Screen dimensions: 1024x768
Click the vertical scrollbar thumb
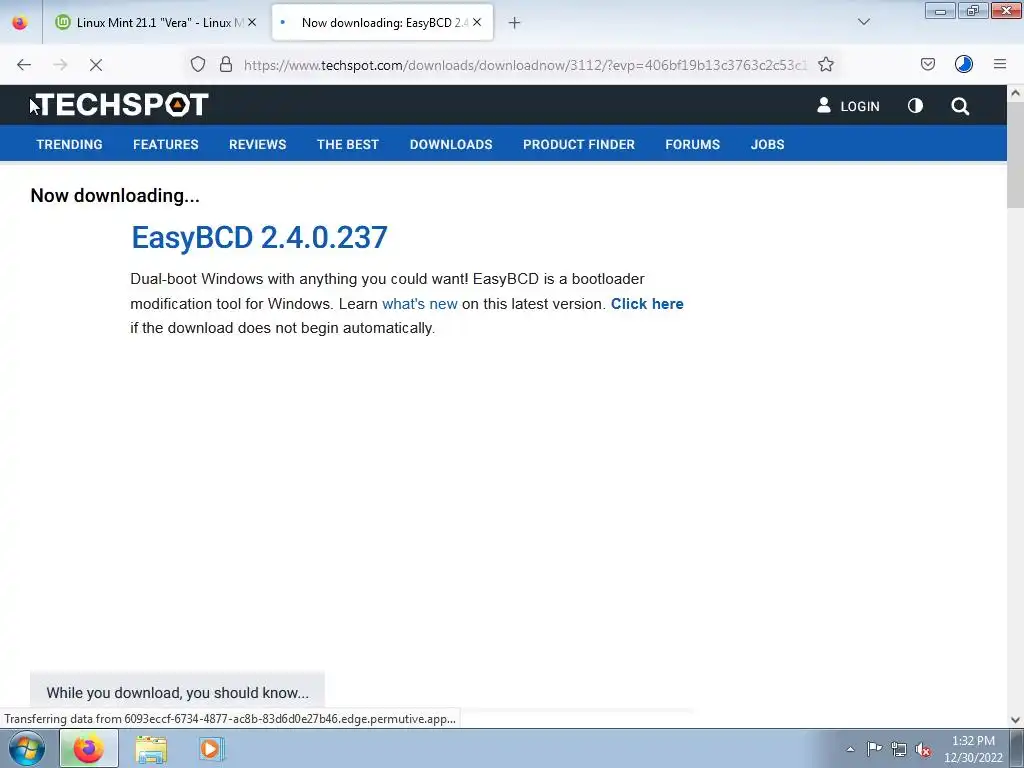click(x=1015, y=155)
